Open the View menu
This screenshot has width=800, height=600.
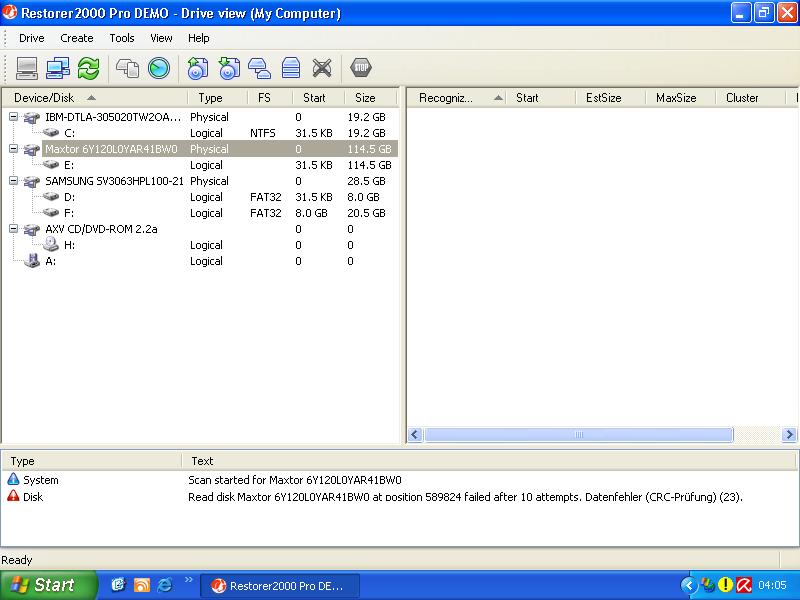click(161, 38)
